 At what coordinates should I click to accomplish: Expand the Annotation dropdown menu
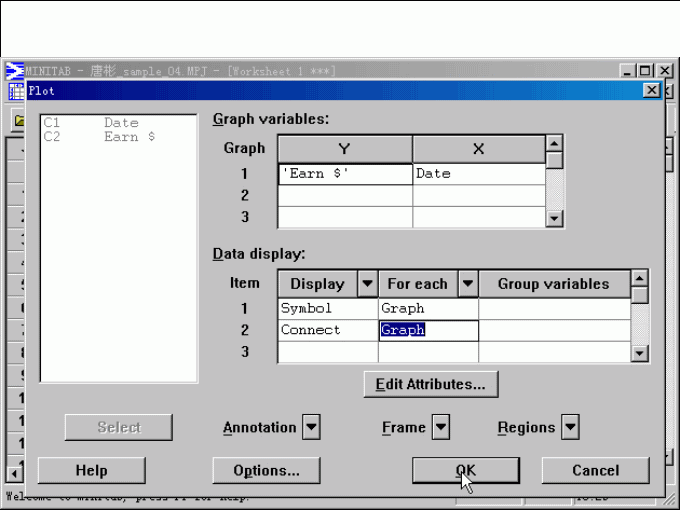tap(311, 428)
